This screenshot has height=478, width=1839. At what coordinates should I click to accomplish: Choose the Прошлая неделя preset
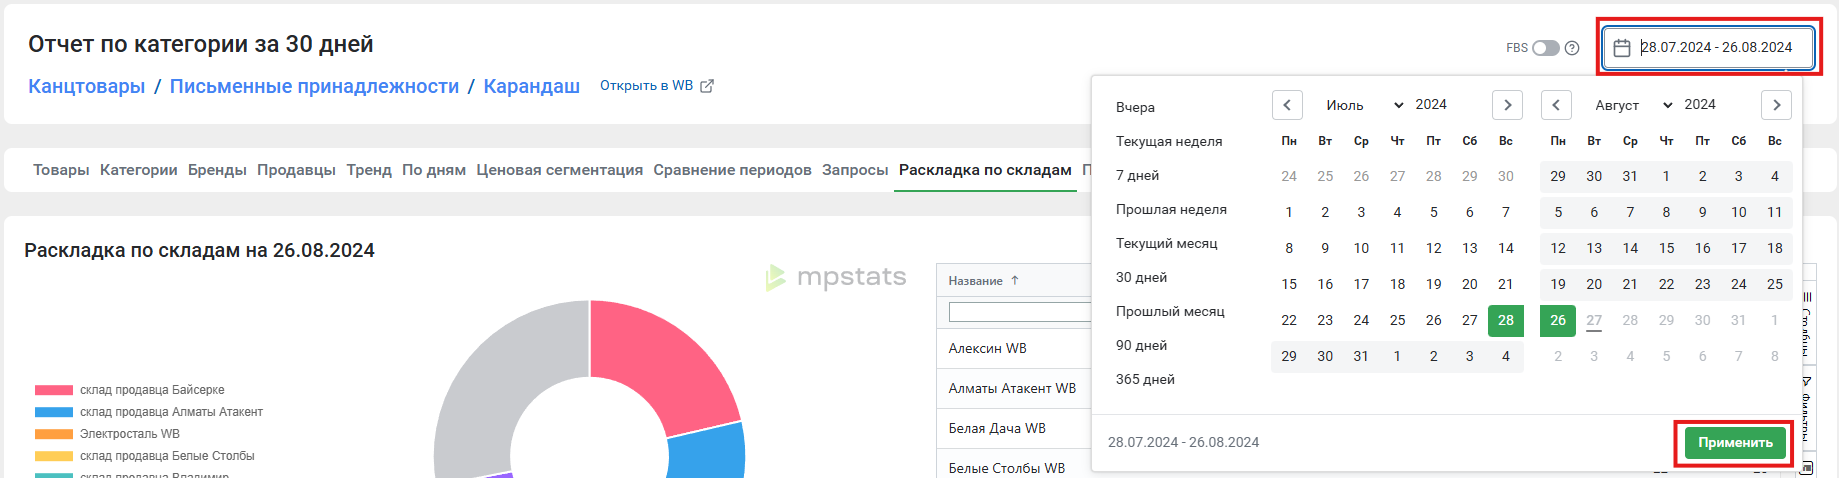[x=1171, y=209]
